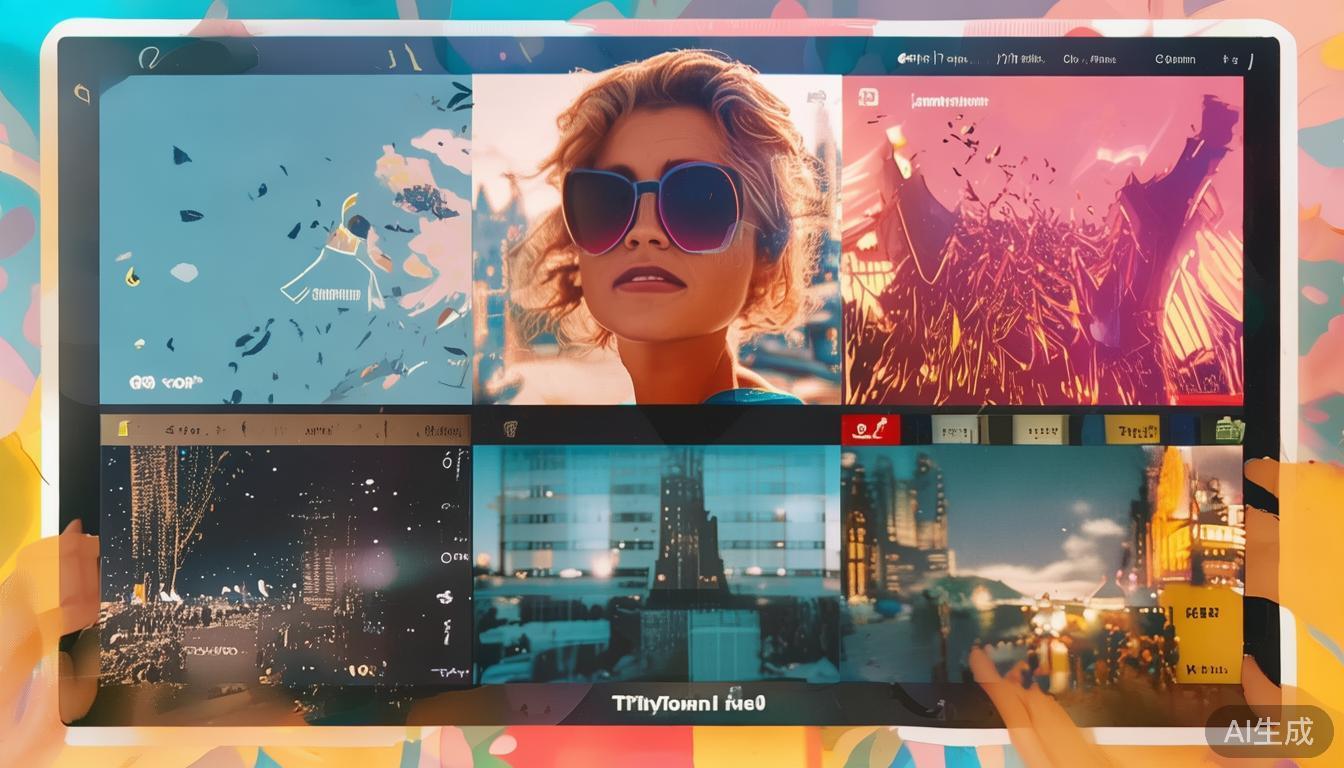Click the yellow tag above the bottom-right photo
The width and height of the screenshot is (1344, 768).
point(1132,429)
